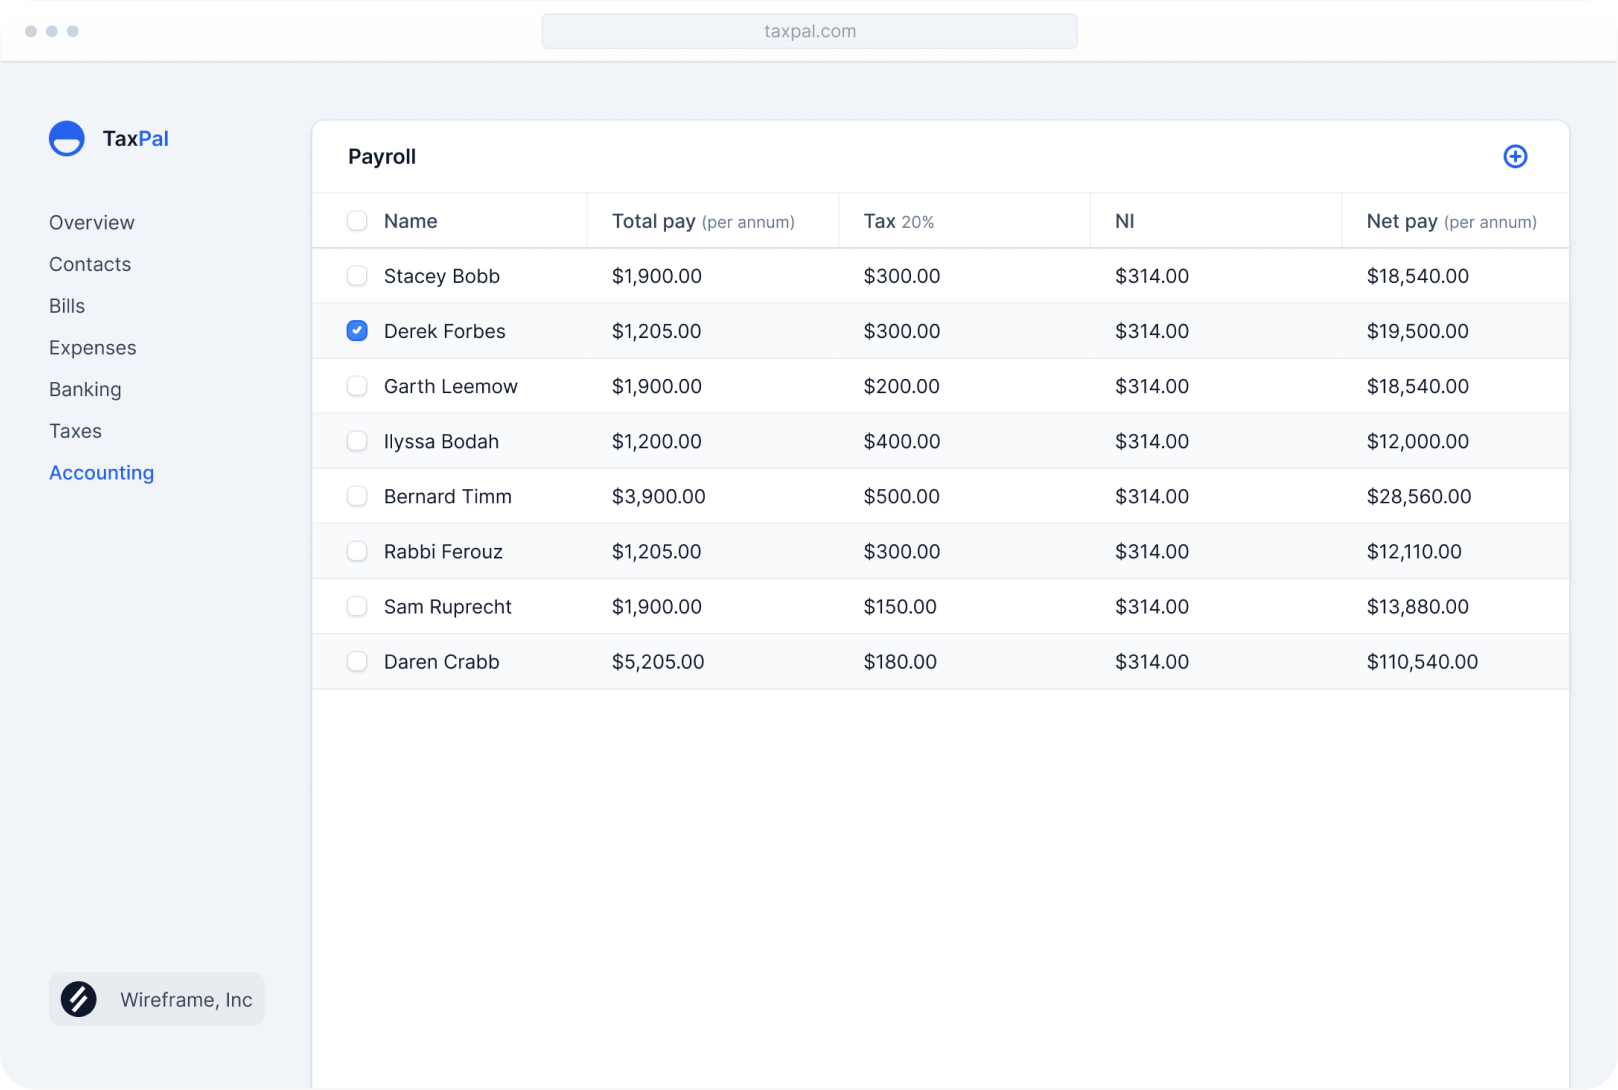Click the Wireframe, Inc company logo icon
Viewport: 1618px width, 1090px height.
coord(79,999)
